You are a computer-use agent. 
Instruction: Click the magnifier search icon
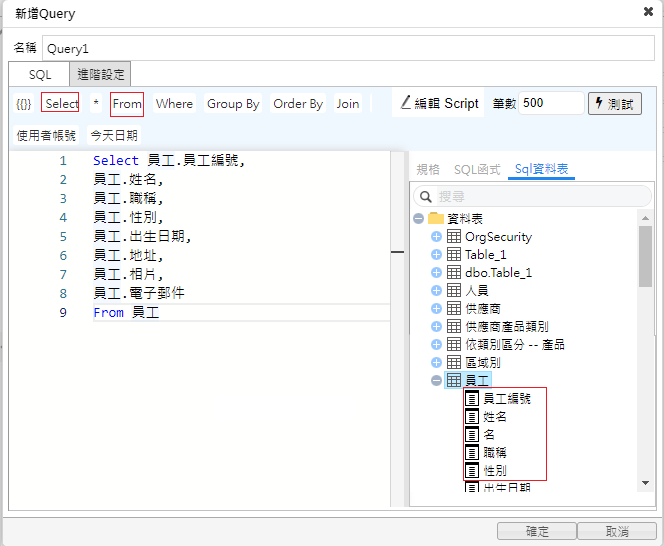coord(425,197)
